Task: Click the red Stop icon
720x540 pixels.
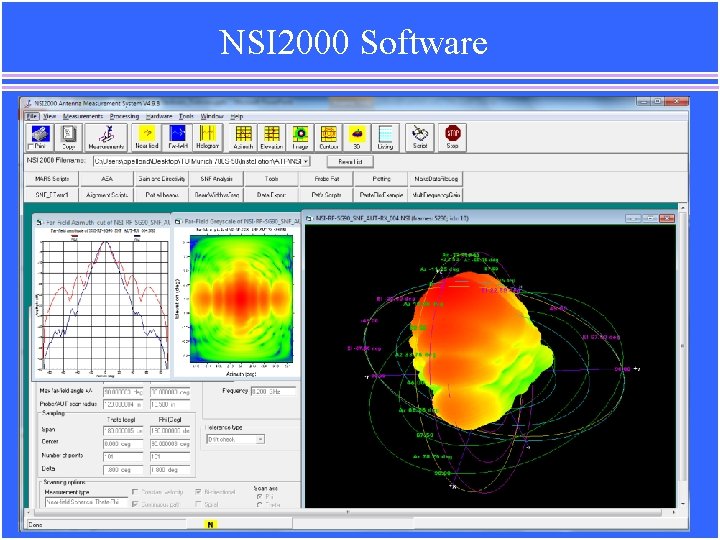Action: pyautogui.click(x=452, y=137)
